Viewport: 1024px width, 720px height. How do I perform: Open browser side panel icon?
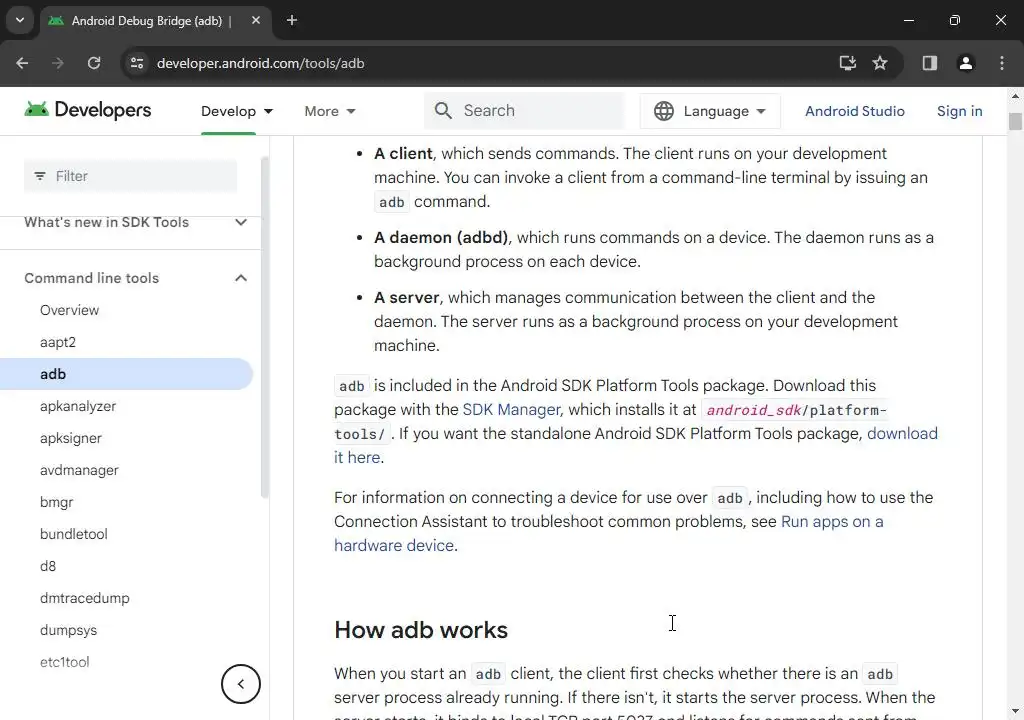(929, 63)
